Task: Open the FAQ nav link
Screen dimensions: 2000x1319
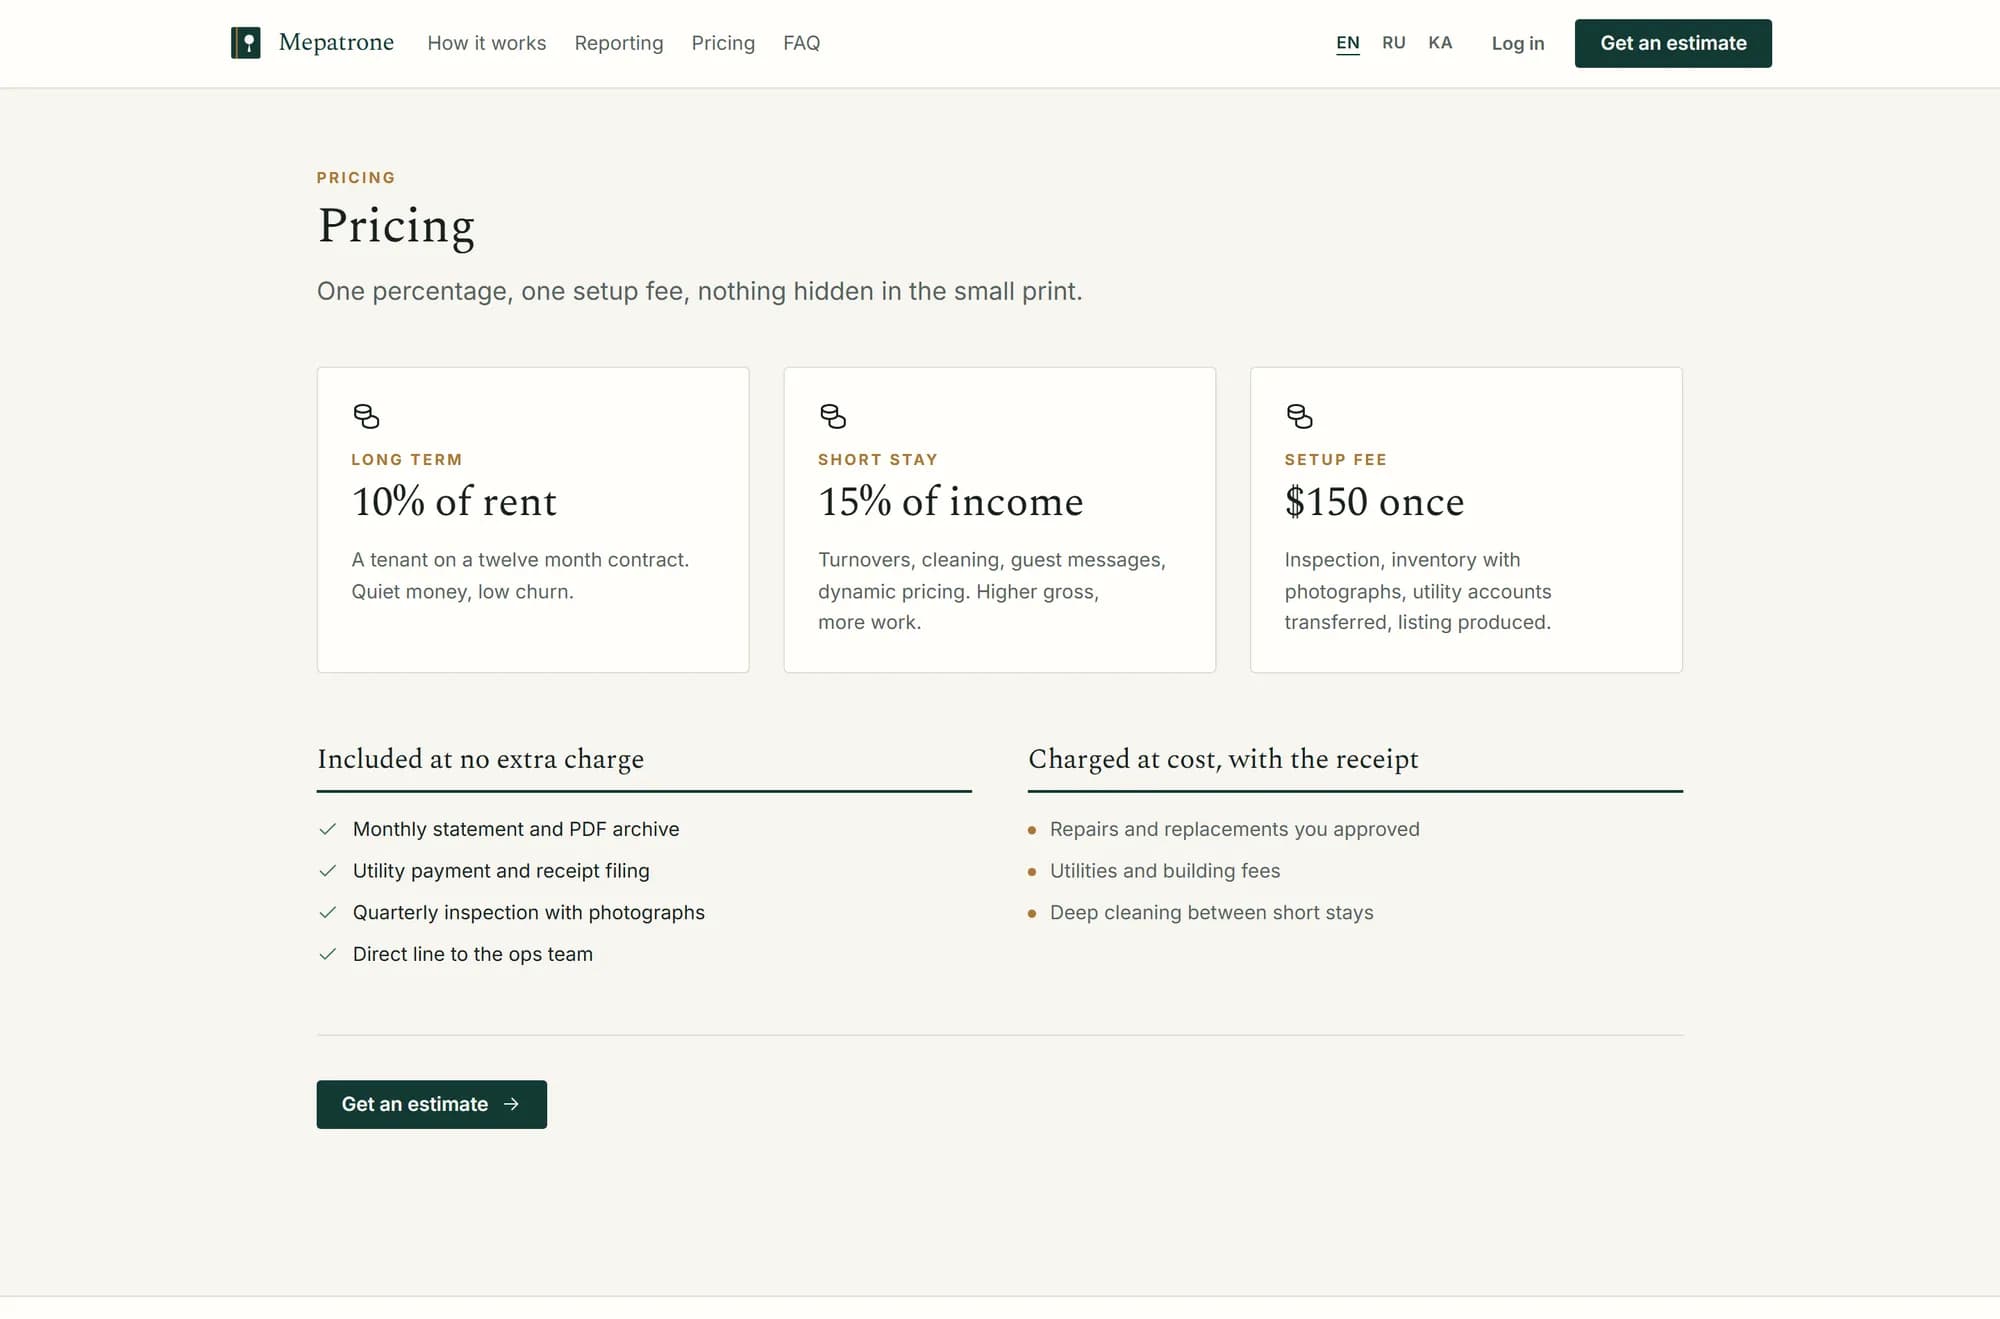Action: [802, 43]
